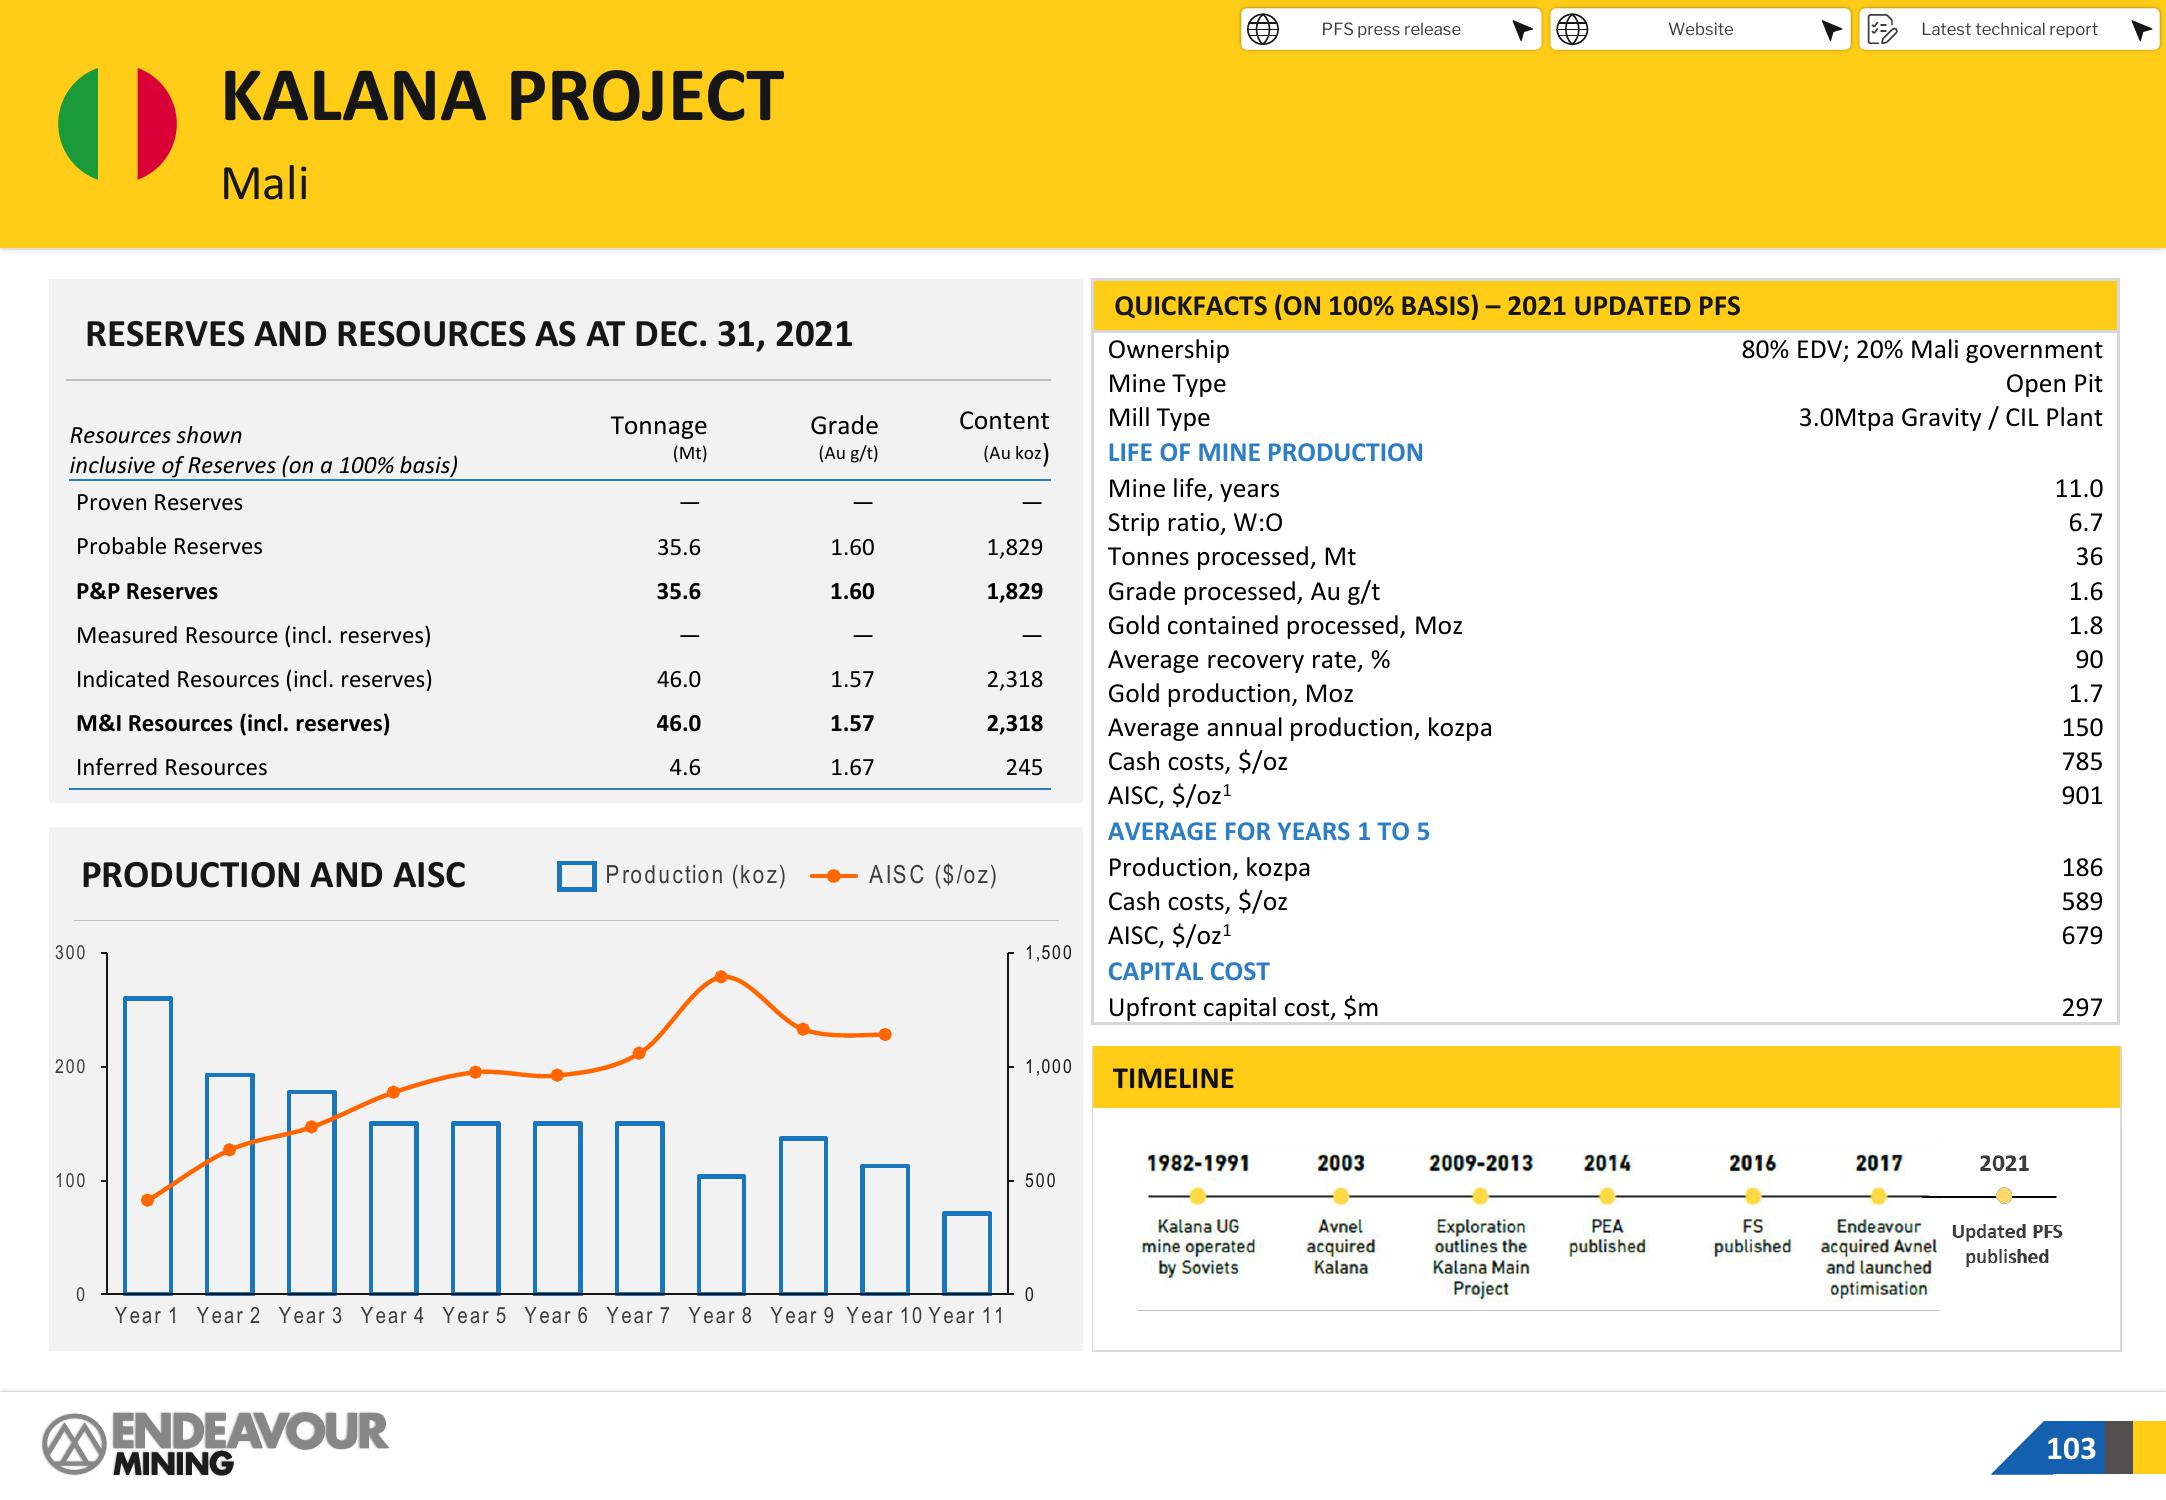
Task: Click the M&I Resources row label
Action: 233,723
